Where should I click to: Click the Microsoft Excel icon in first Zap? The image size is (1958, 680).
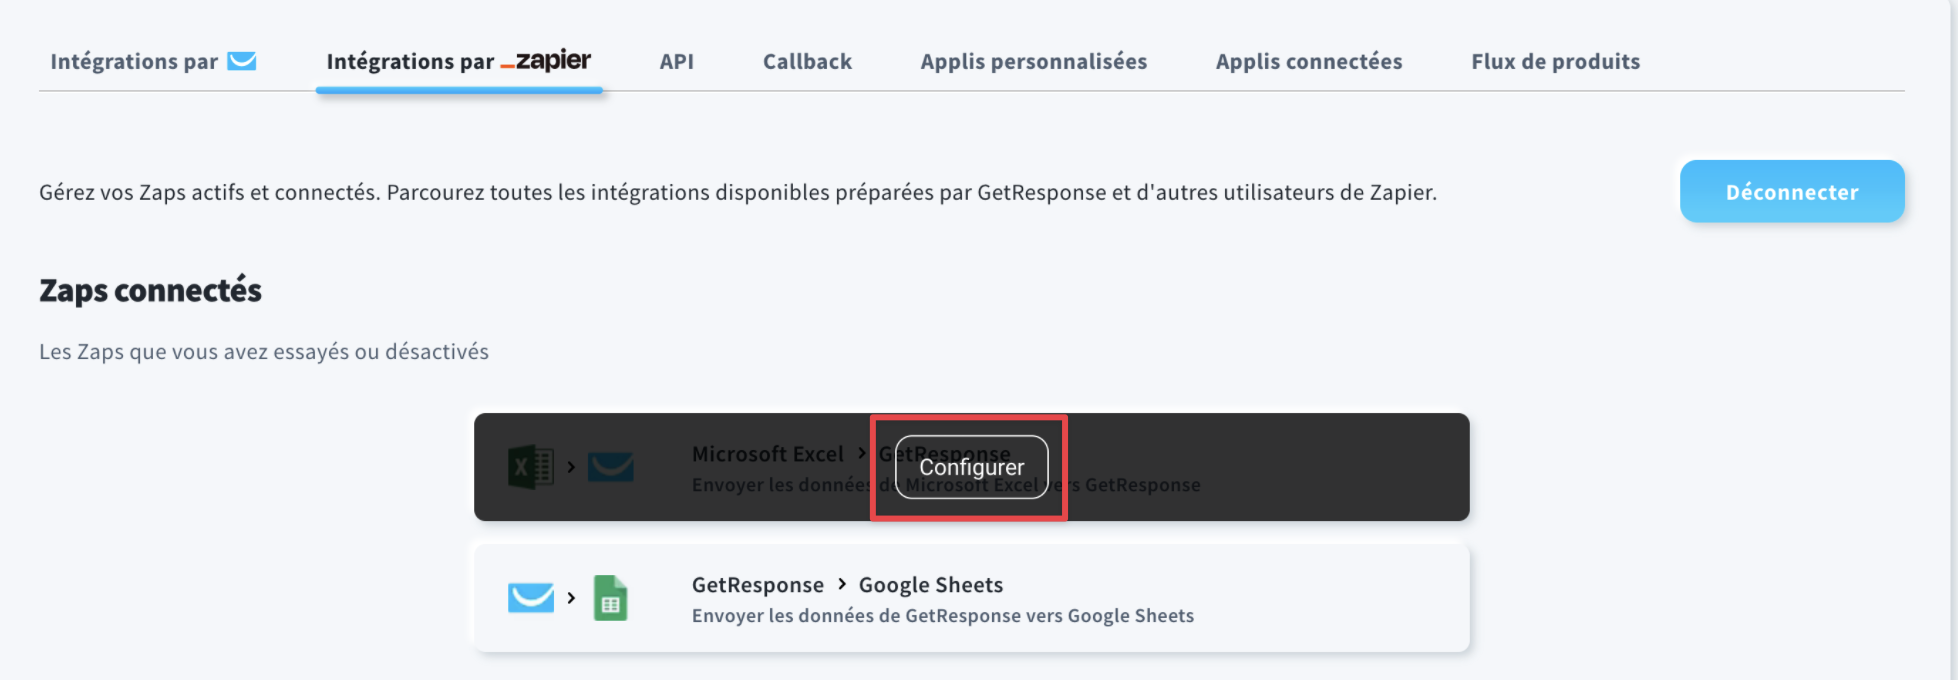pos(530,467)
